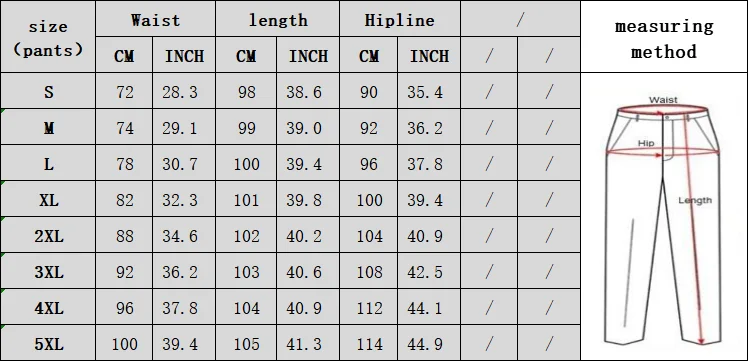Click the L hipline inch value 37.8

425,165
